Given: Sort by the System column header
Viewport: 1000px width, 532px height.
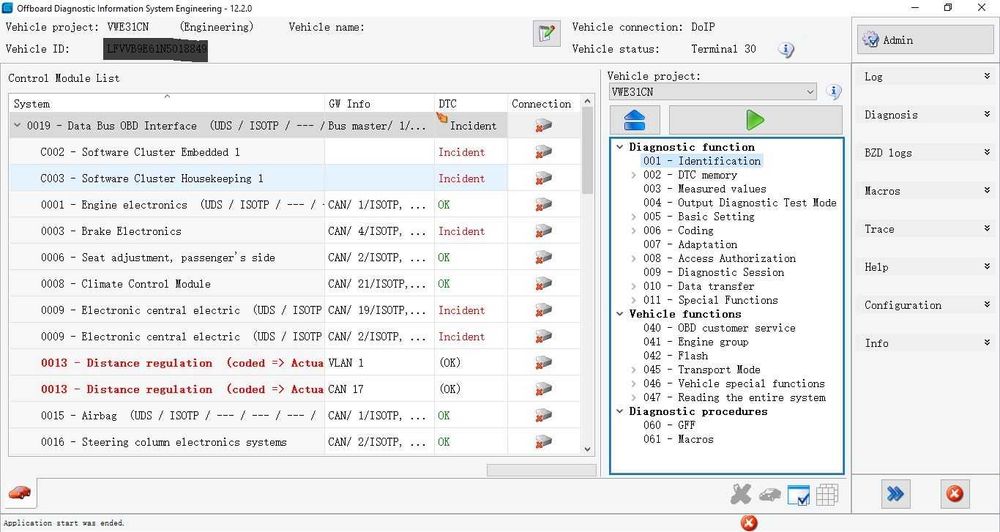Looking at the screenshot, I should click(166, 103).
